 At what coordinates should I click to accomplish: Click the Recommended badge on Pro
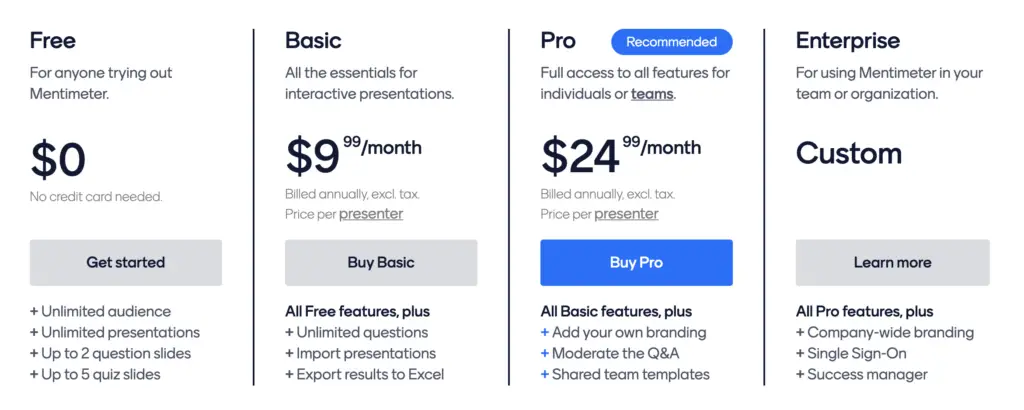(671, 42)
